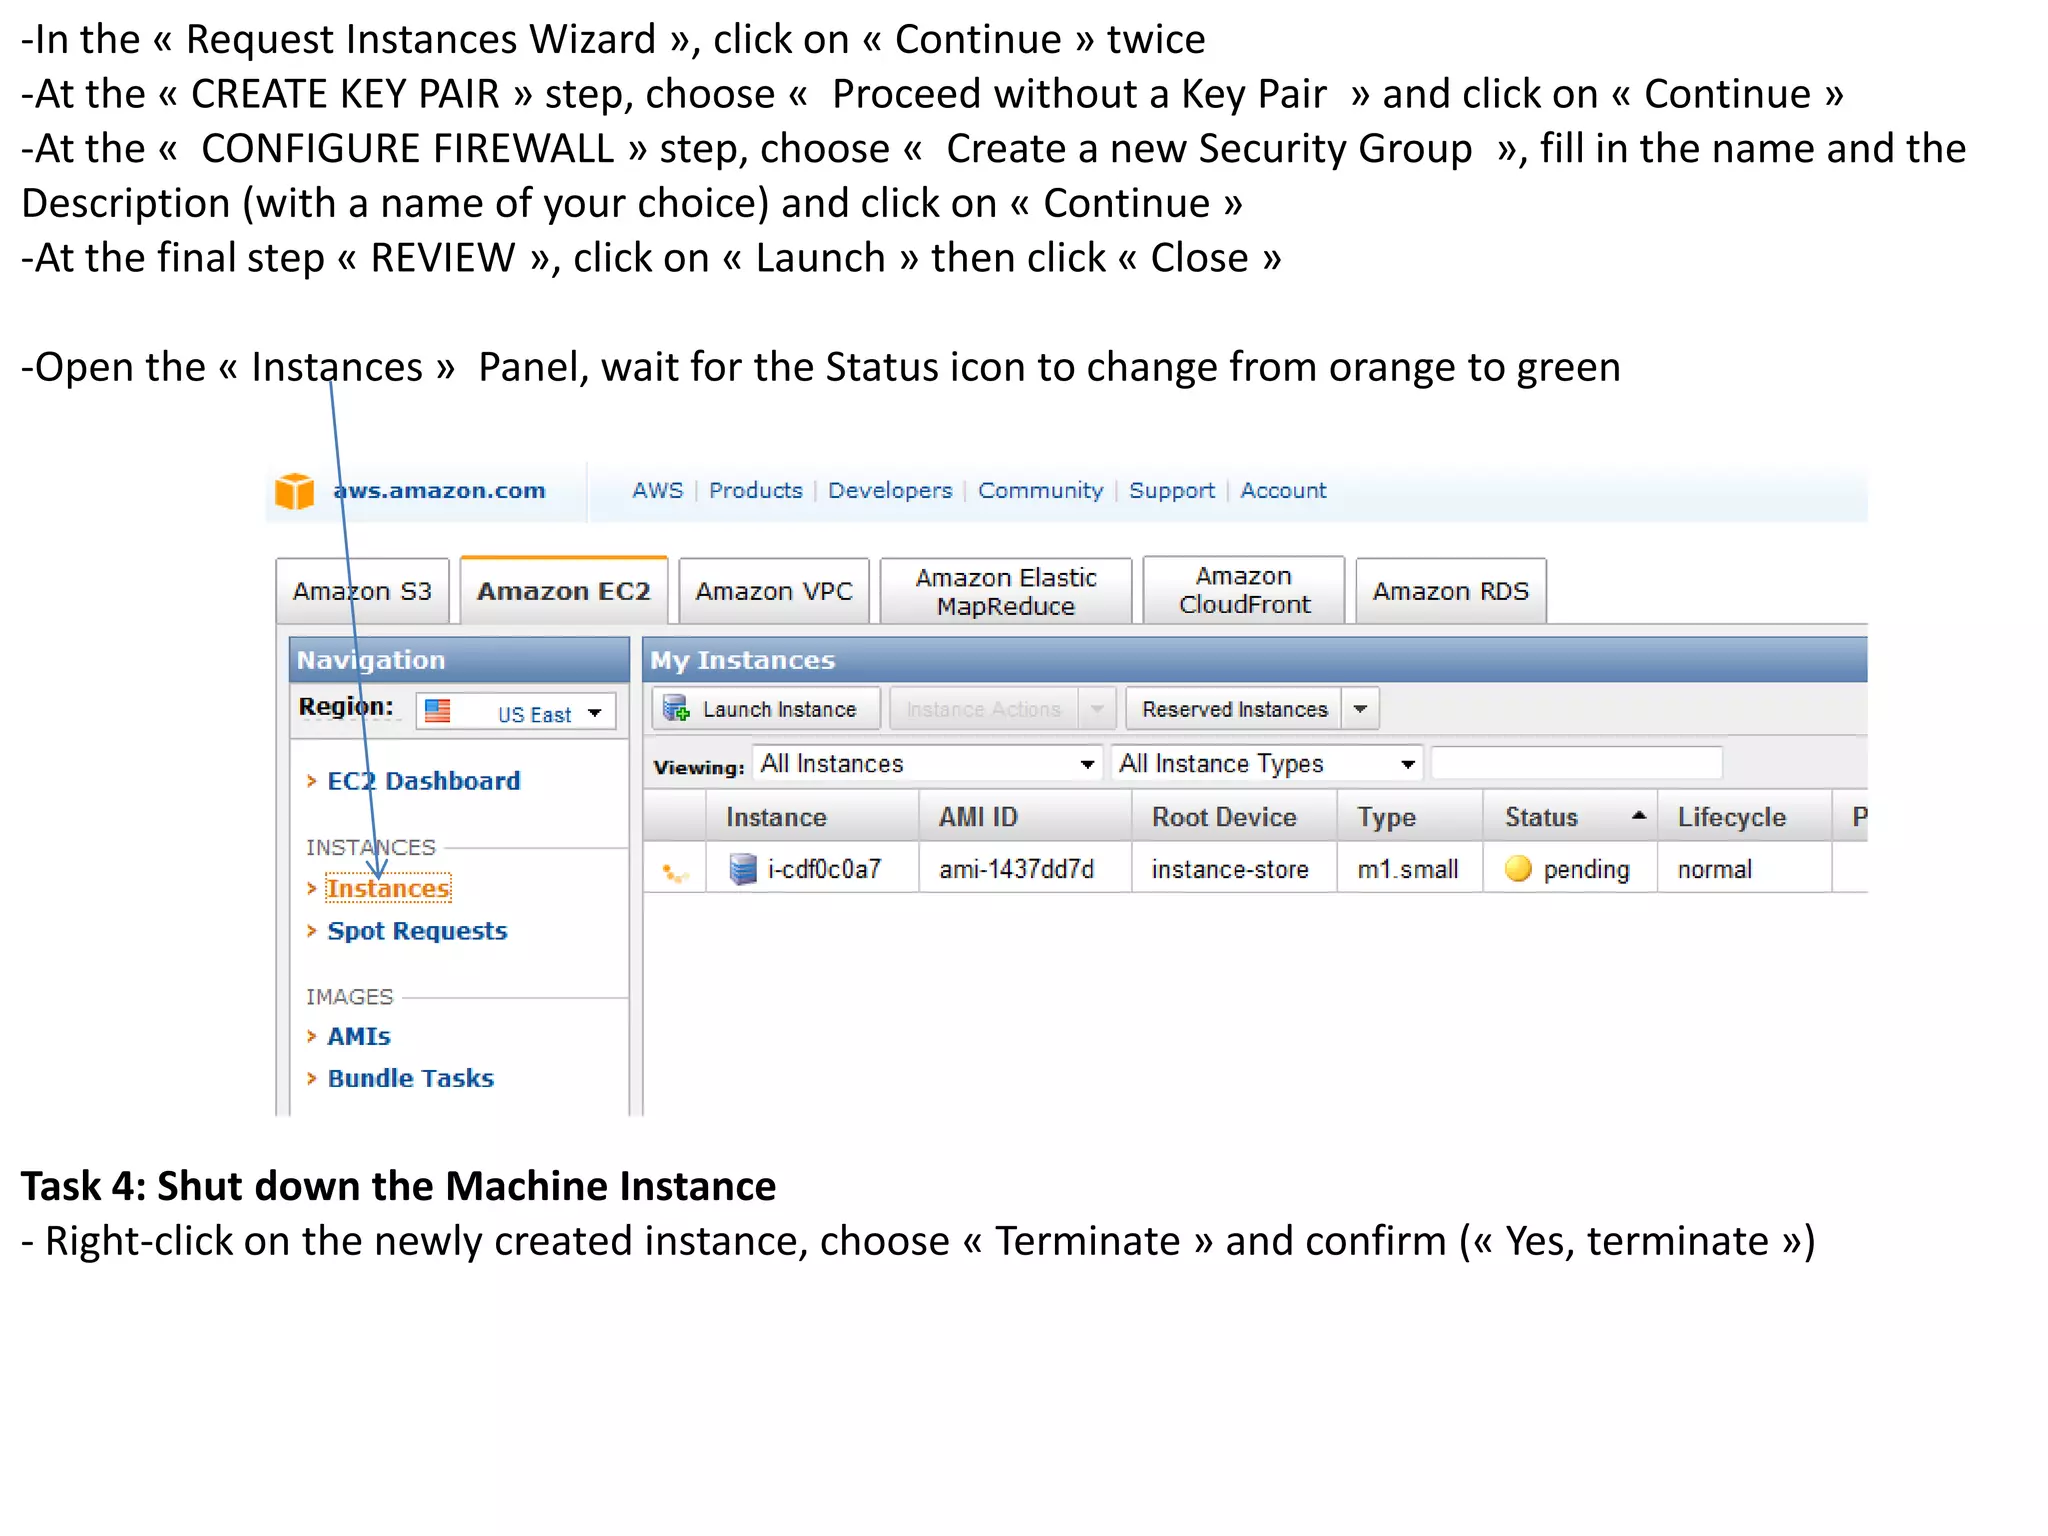This screenshot has height=1536, width=2048.
Task: Switch to the Amazon EC2 tab
Action: coord(564,591)
